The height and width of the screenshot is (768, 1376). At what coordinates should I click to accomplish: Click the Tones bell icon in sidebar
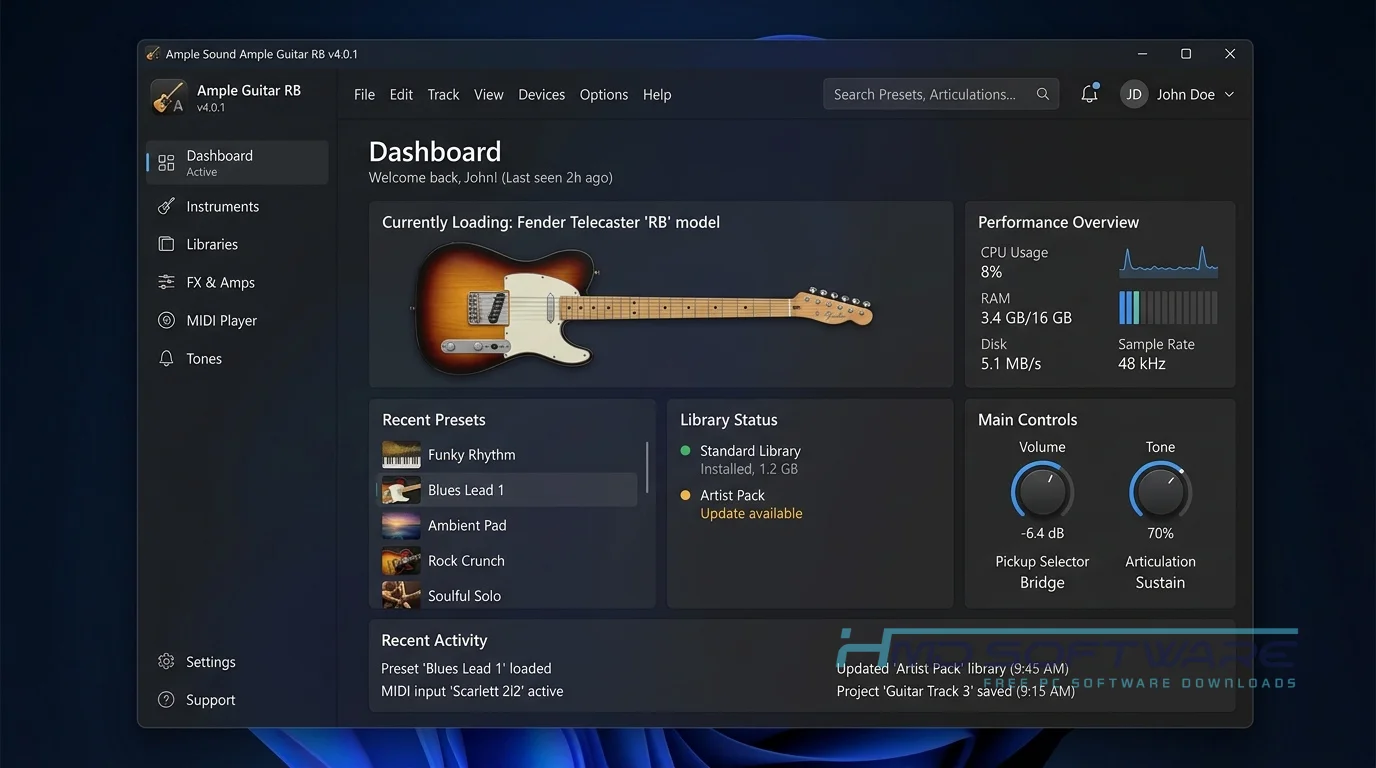(x=166, y=358)
